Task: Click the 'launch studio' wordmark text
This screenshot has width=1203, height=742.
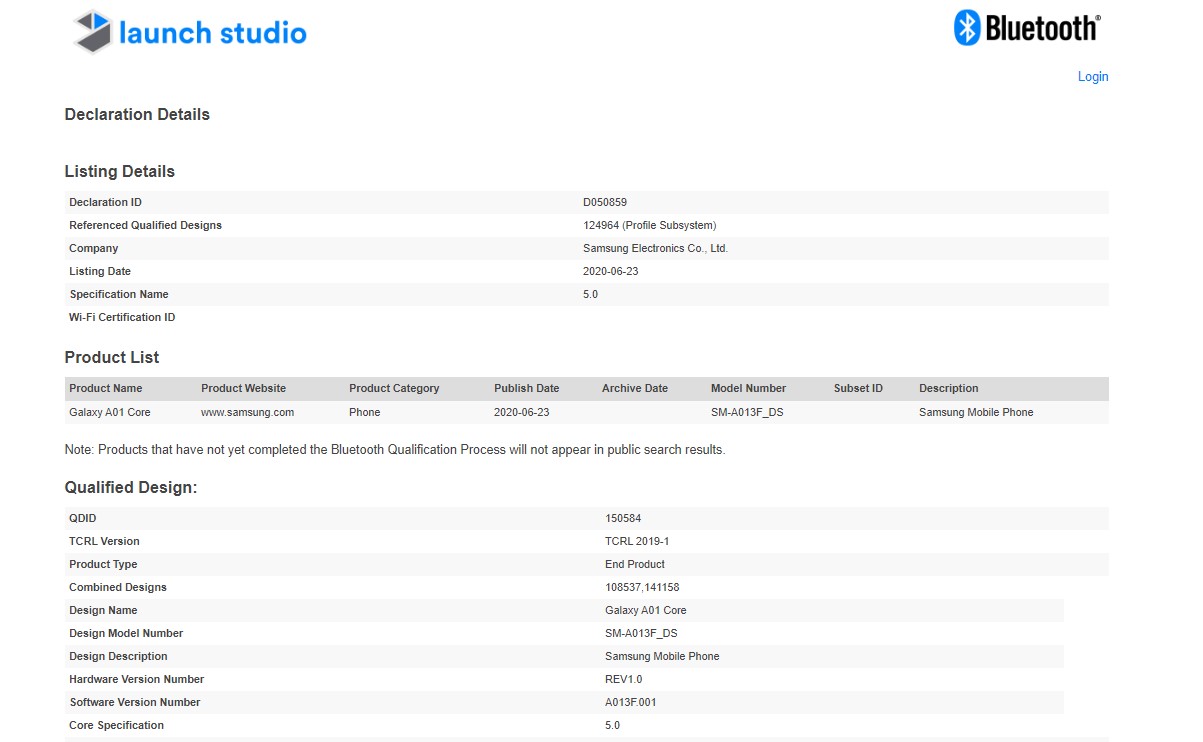Action: click(213, 33)
